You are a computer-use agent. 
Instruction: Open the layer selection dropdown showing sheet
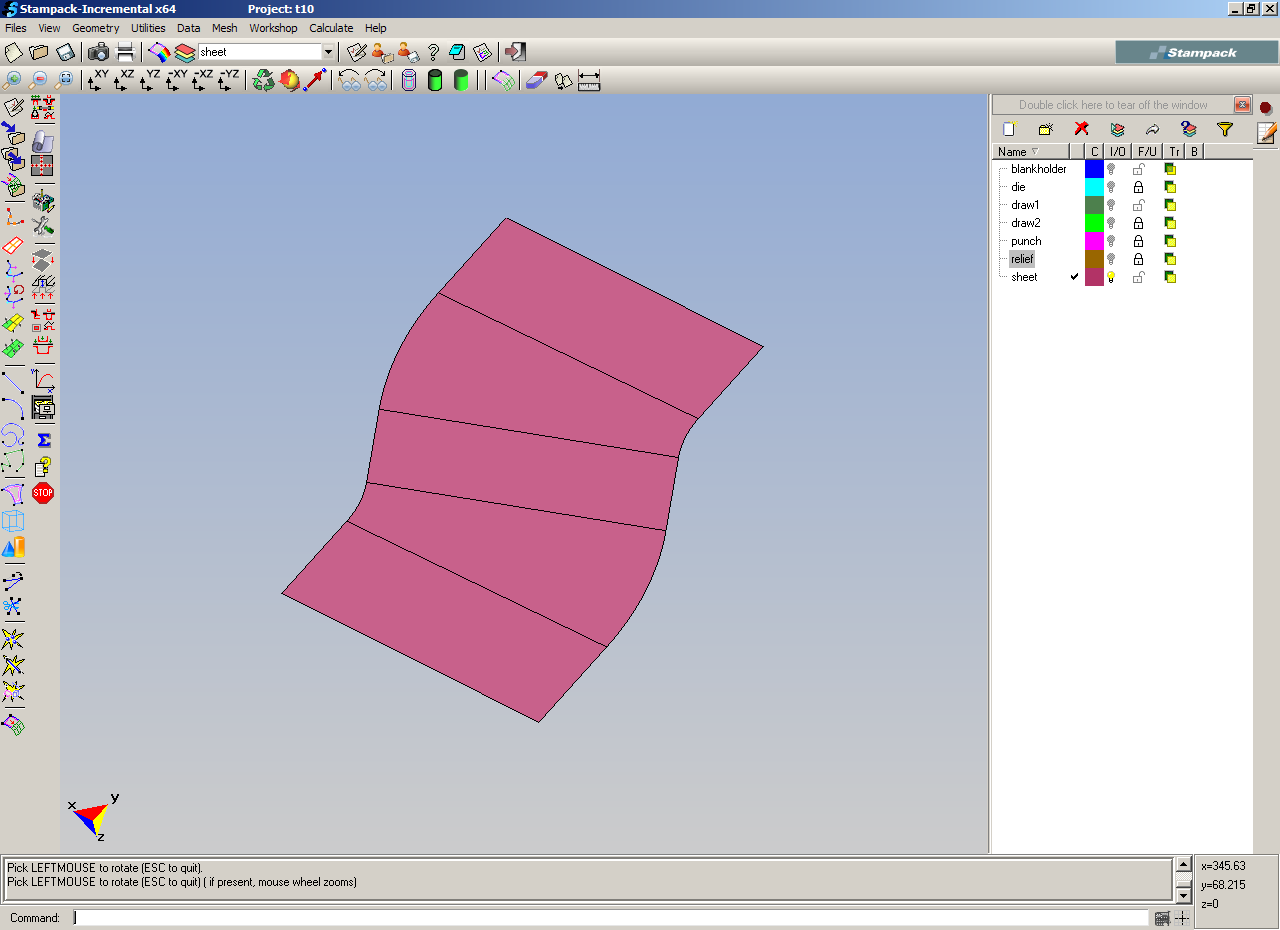point(328,52)
